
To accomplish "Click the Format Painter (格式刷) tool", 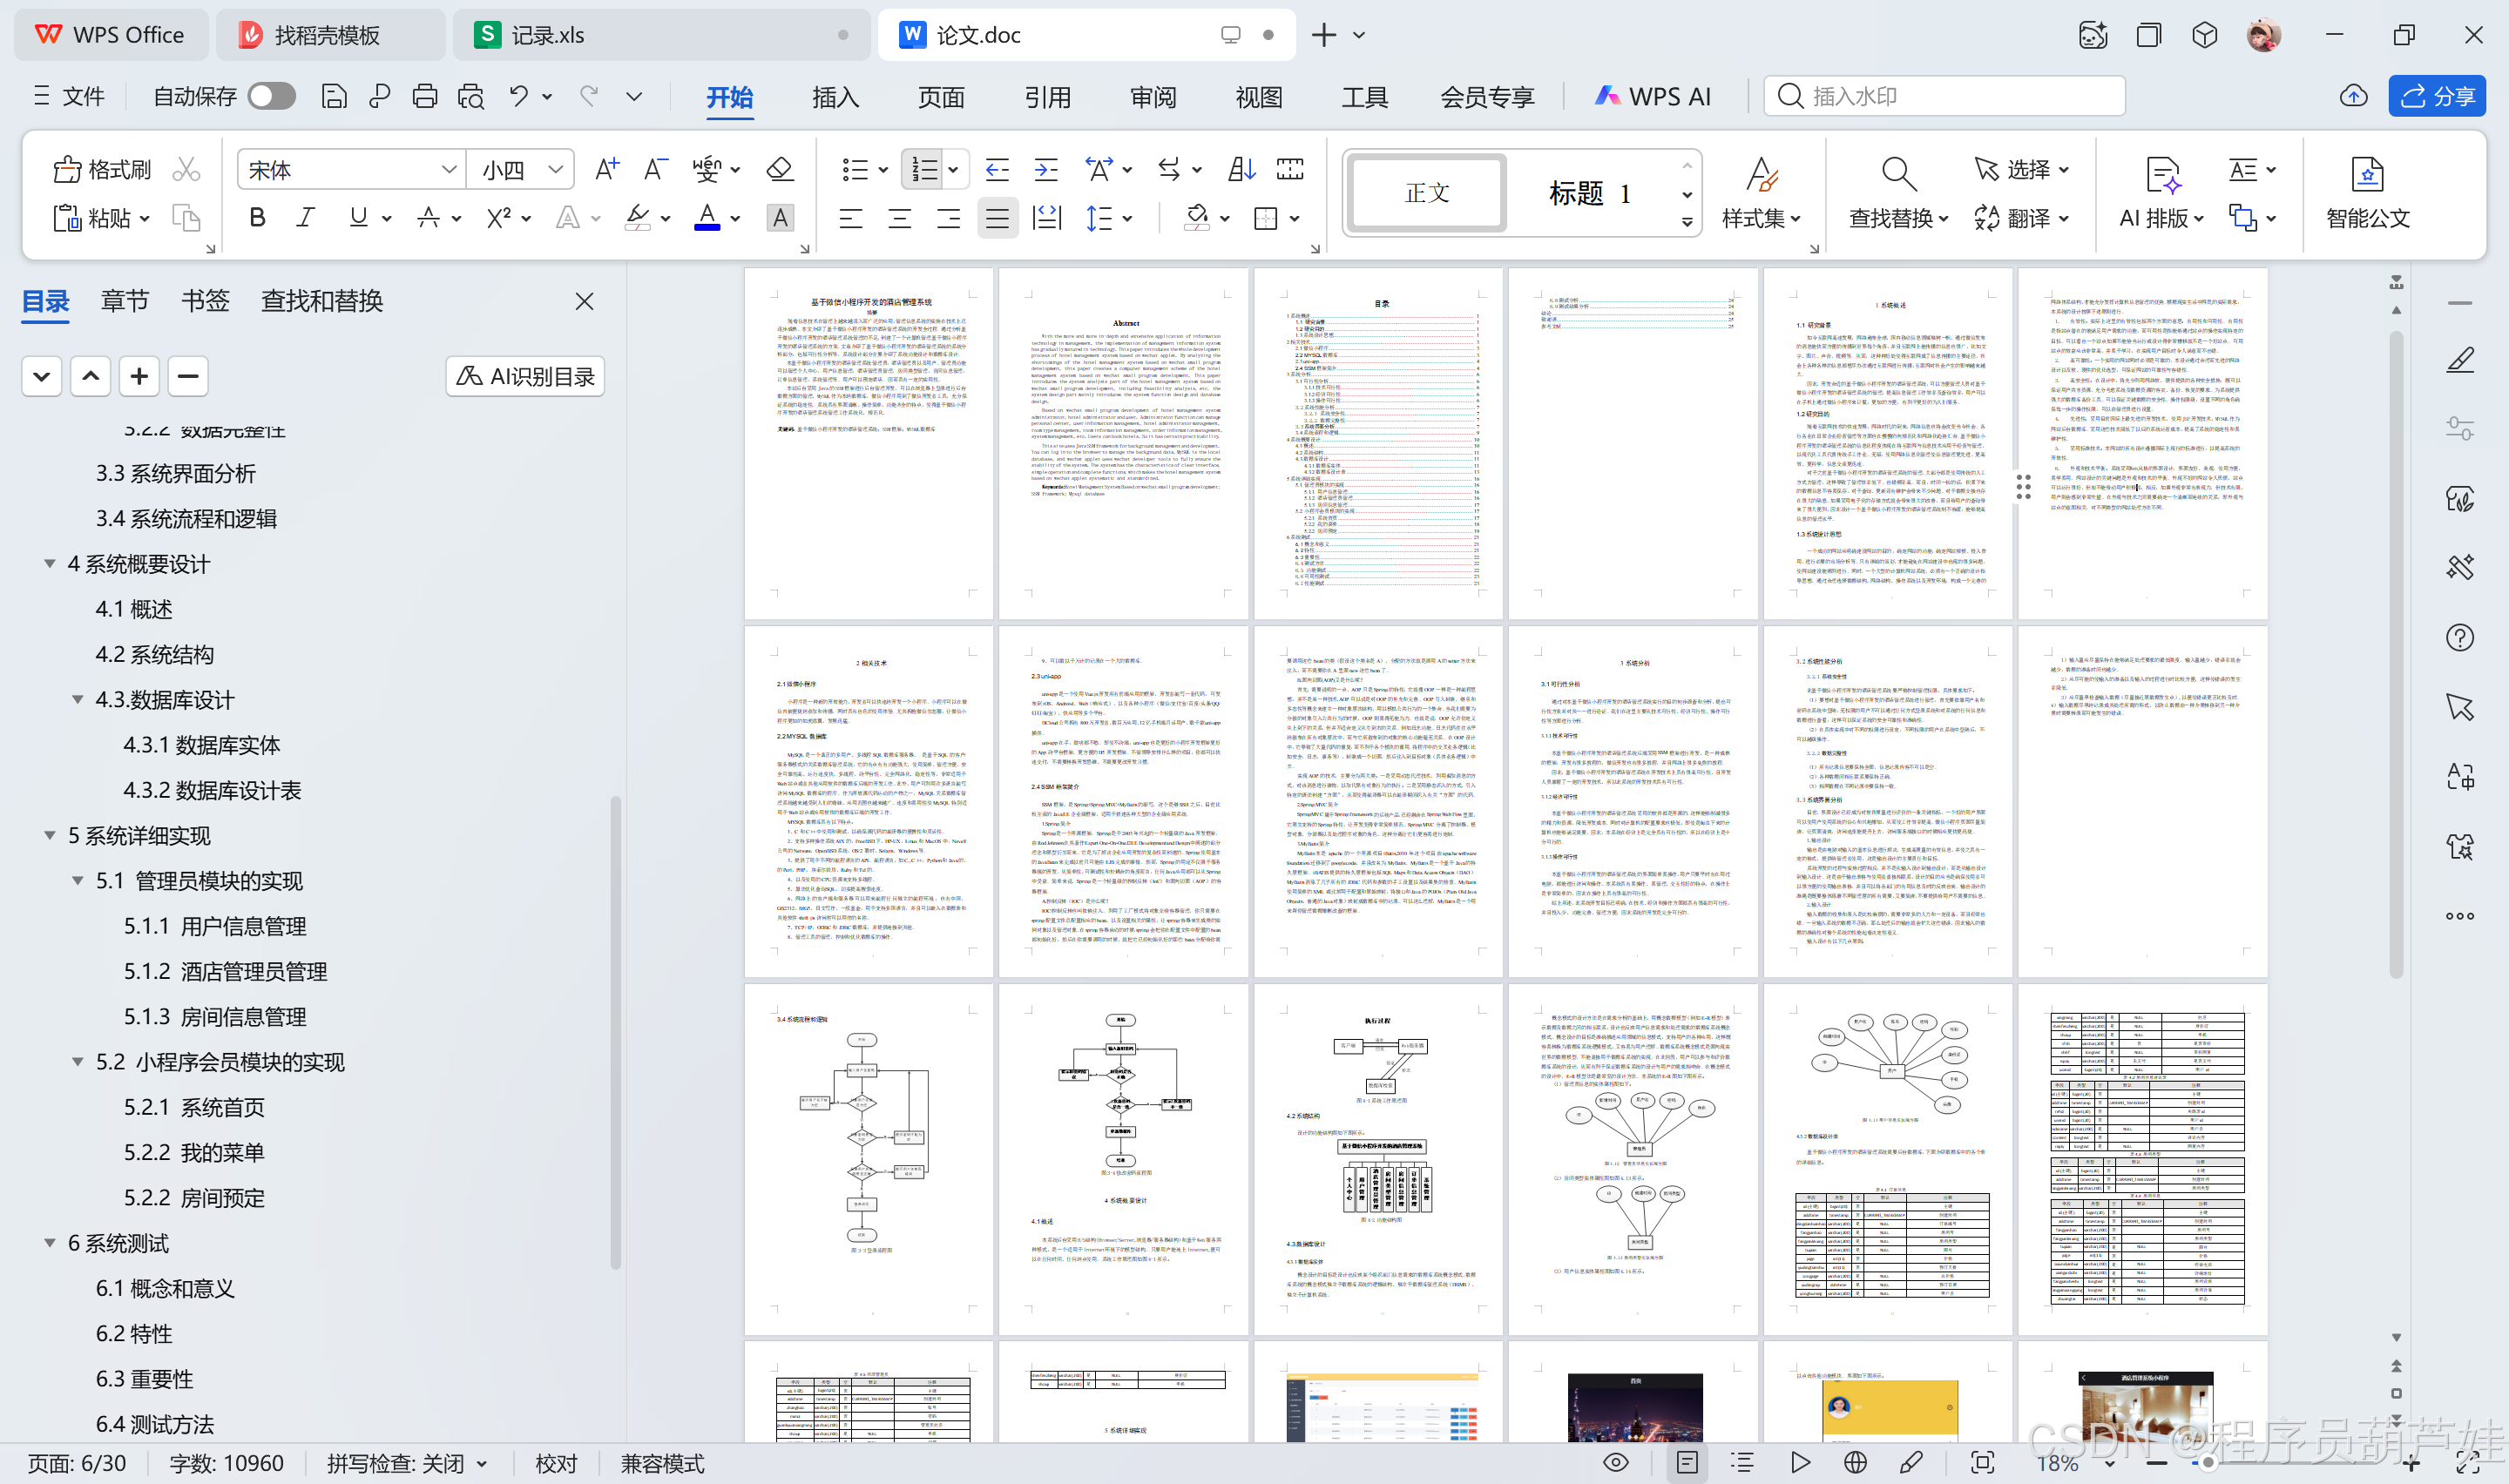I will (x=101, y=170).
